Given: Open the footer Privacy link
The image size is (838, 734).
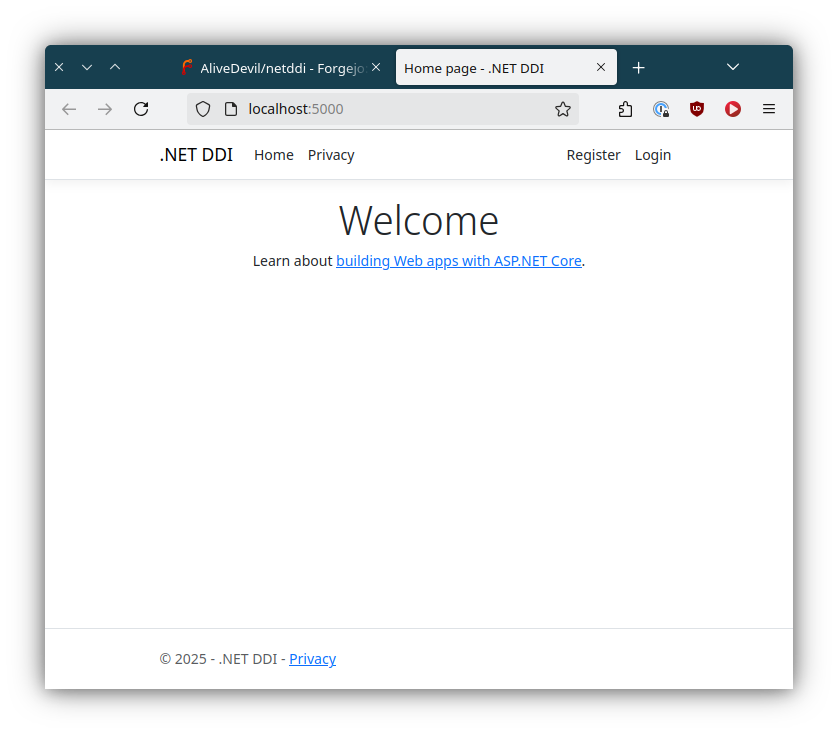Looking at the screenshot, I should click(x=313, y=659).
